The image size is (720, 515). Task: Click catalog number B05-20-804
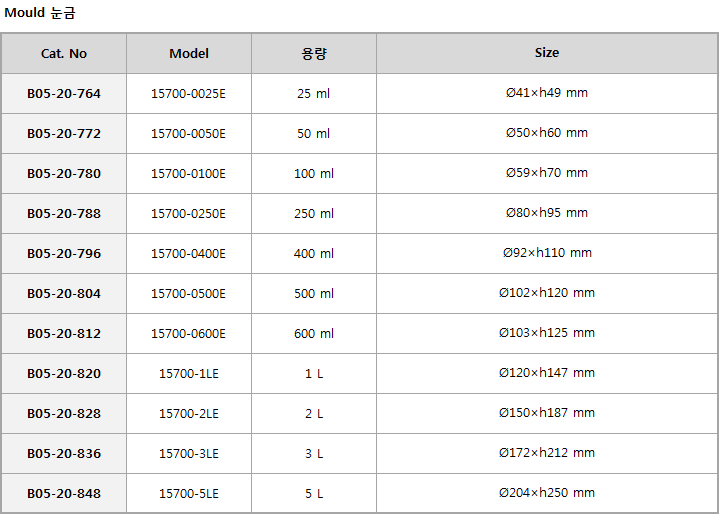click(x=64, y=293)
